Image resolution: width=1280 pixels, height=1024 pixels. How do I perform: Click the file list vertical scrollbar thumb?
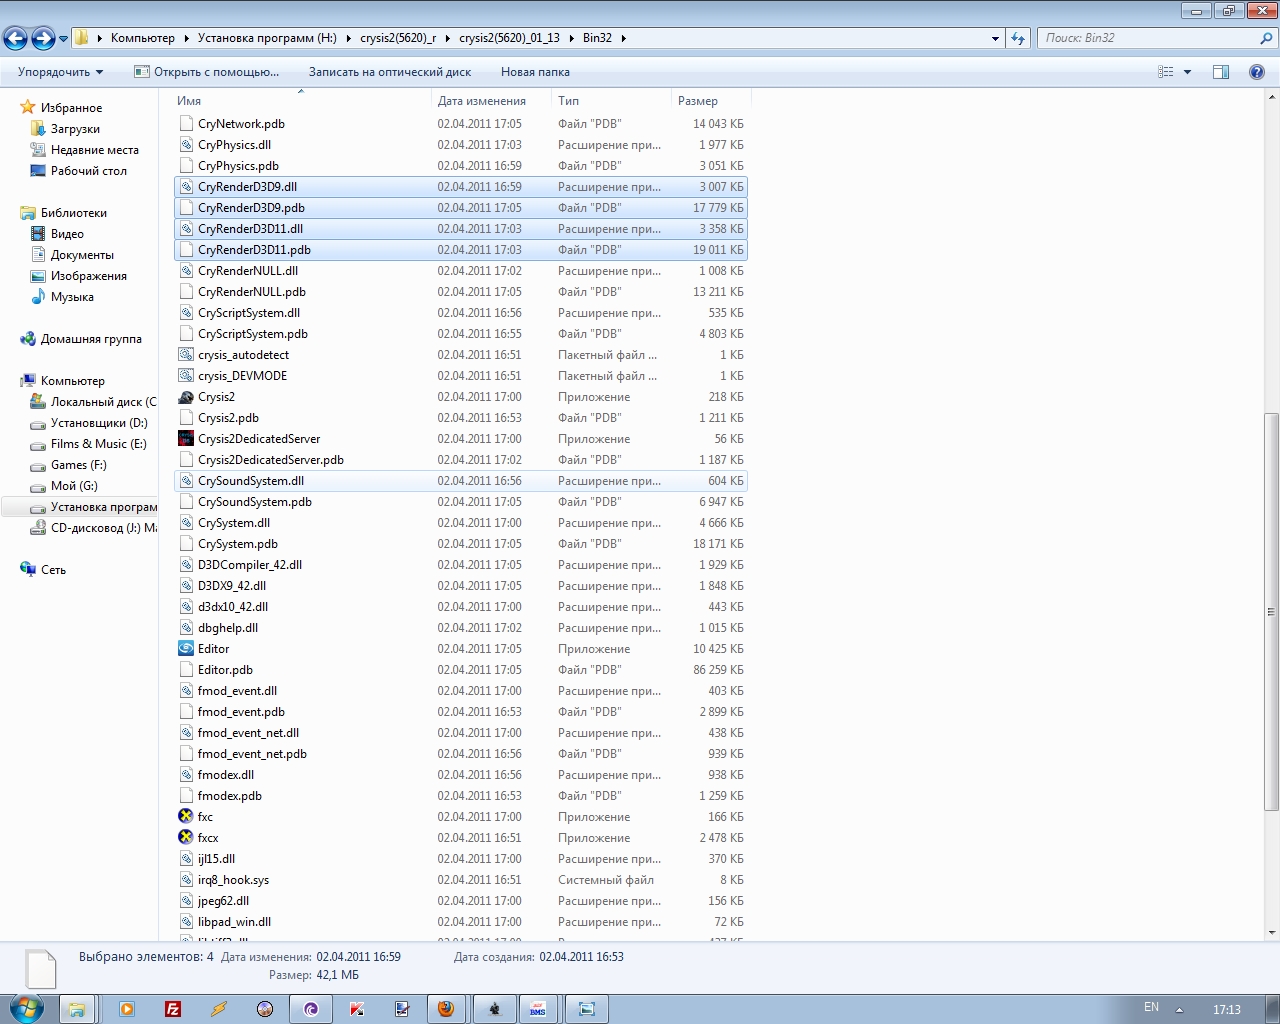click(x=1272, y=611)
